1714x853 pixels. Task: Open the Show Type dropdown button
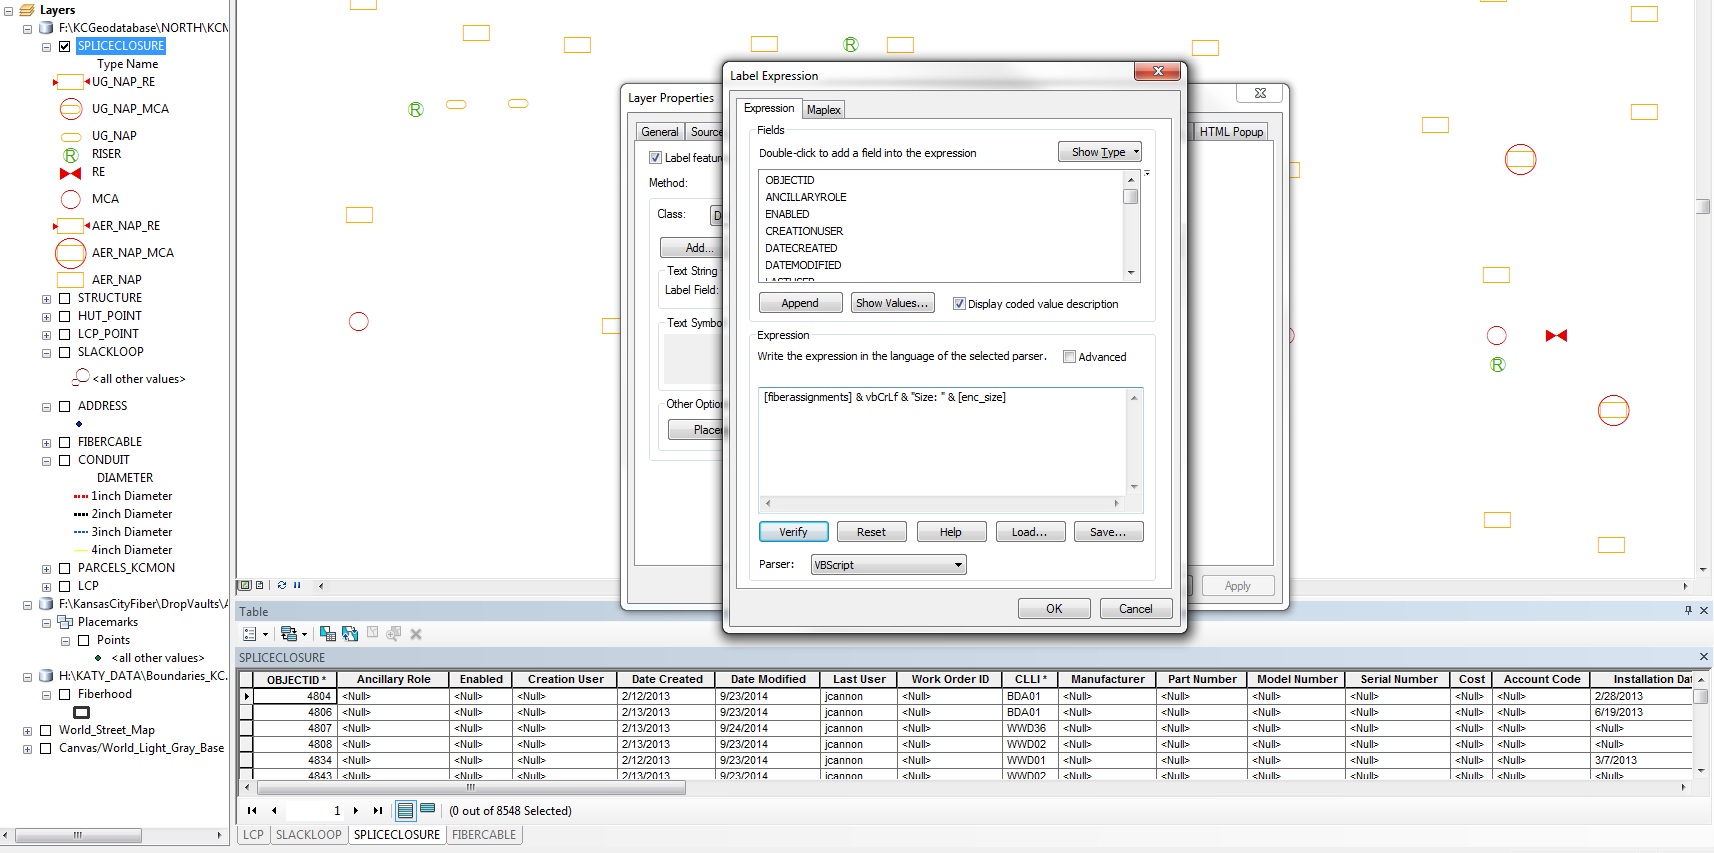point(1100,152)
